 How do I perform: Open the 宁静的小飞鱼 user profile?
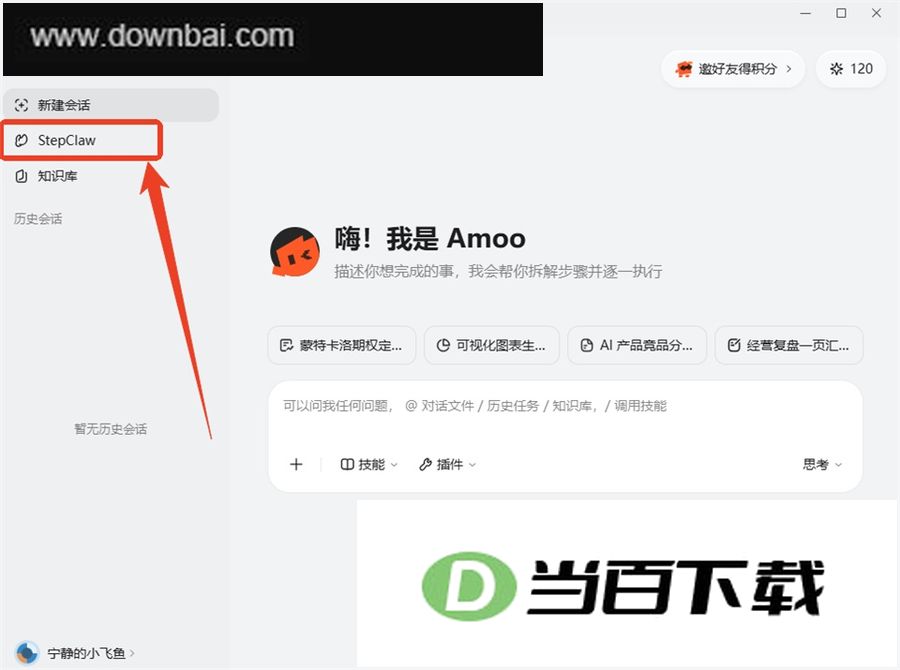(75, 653)
